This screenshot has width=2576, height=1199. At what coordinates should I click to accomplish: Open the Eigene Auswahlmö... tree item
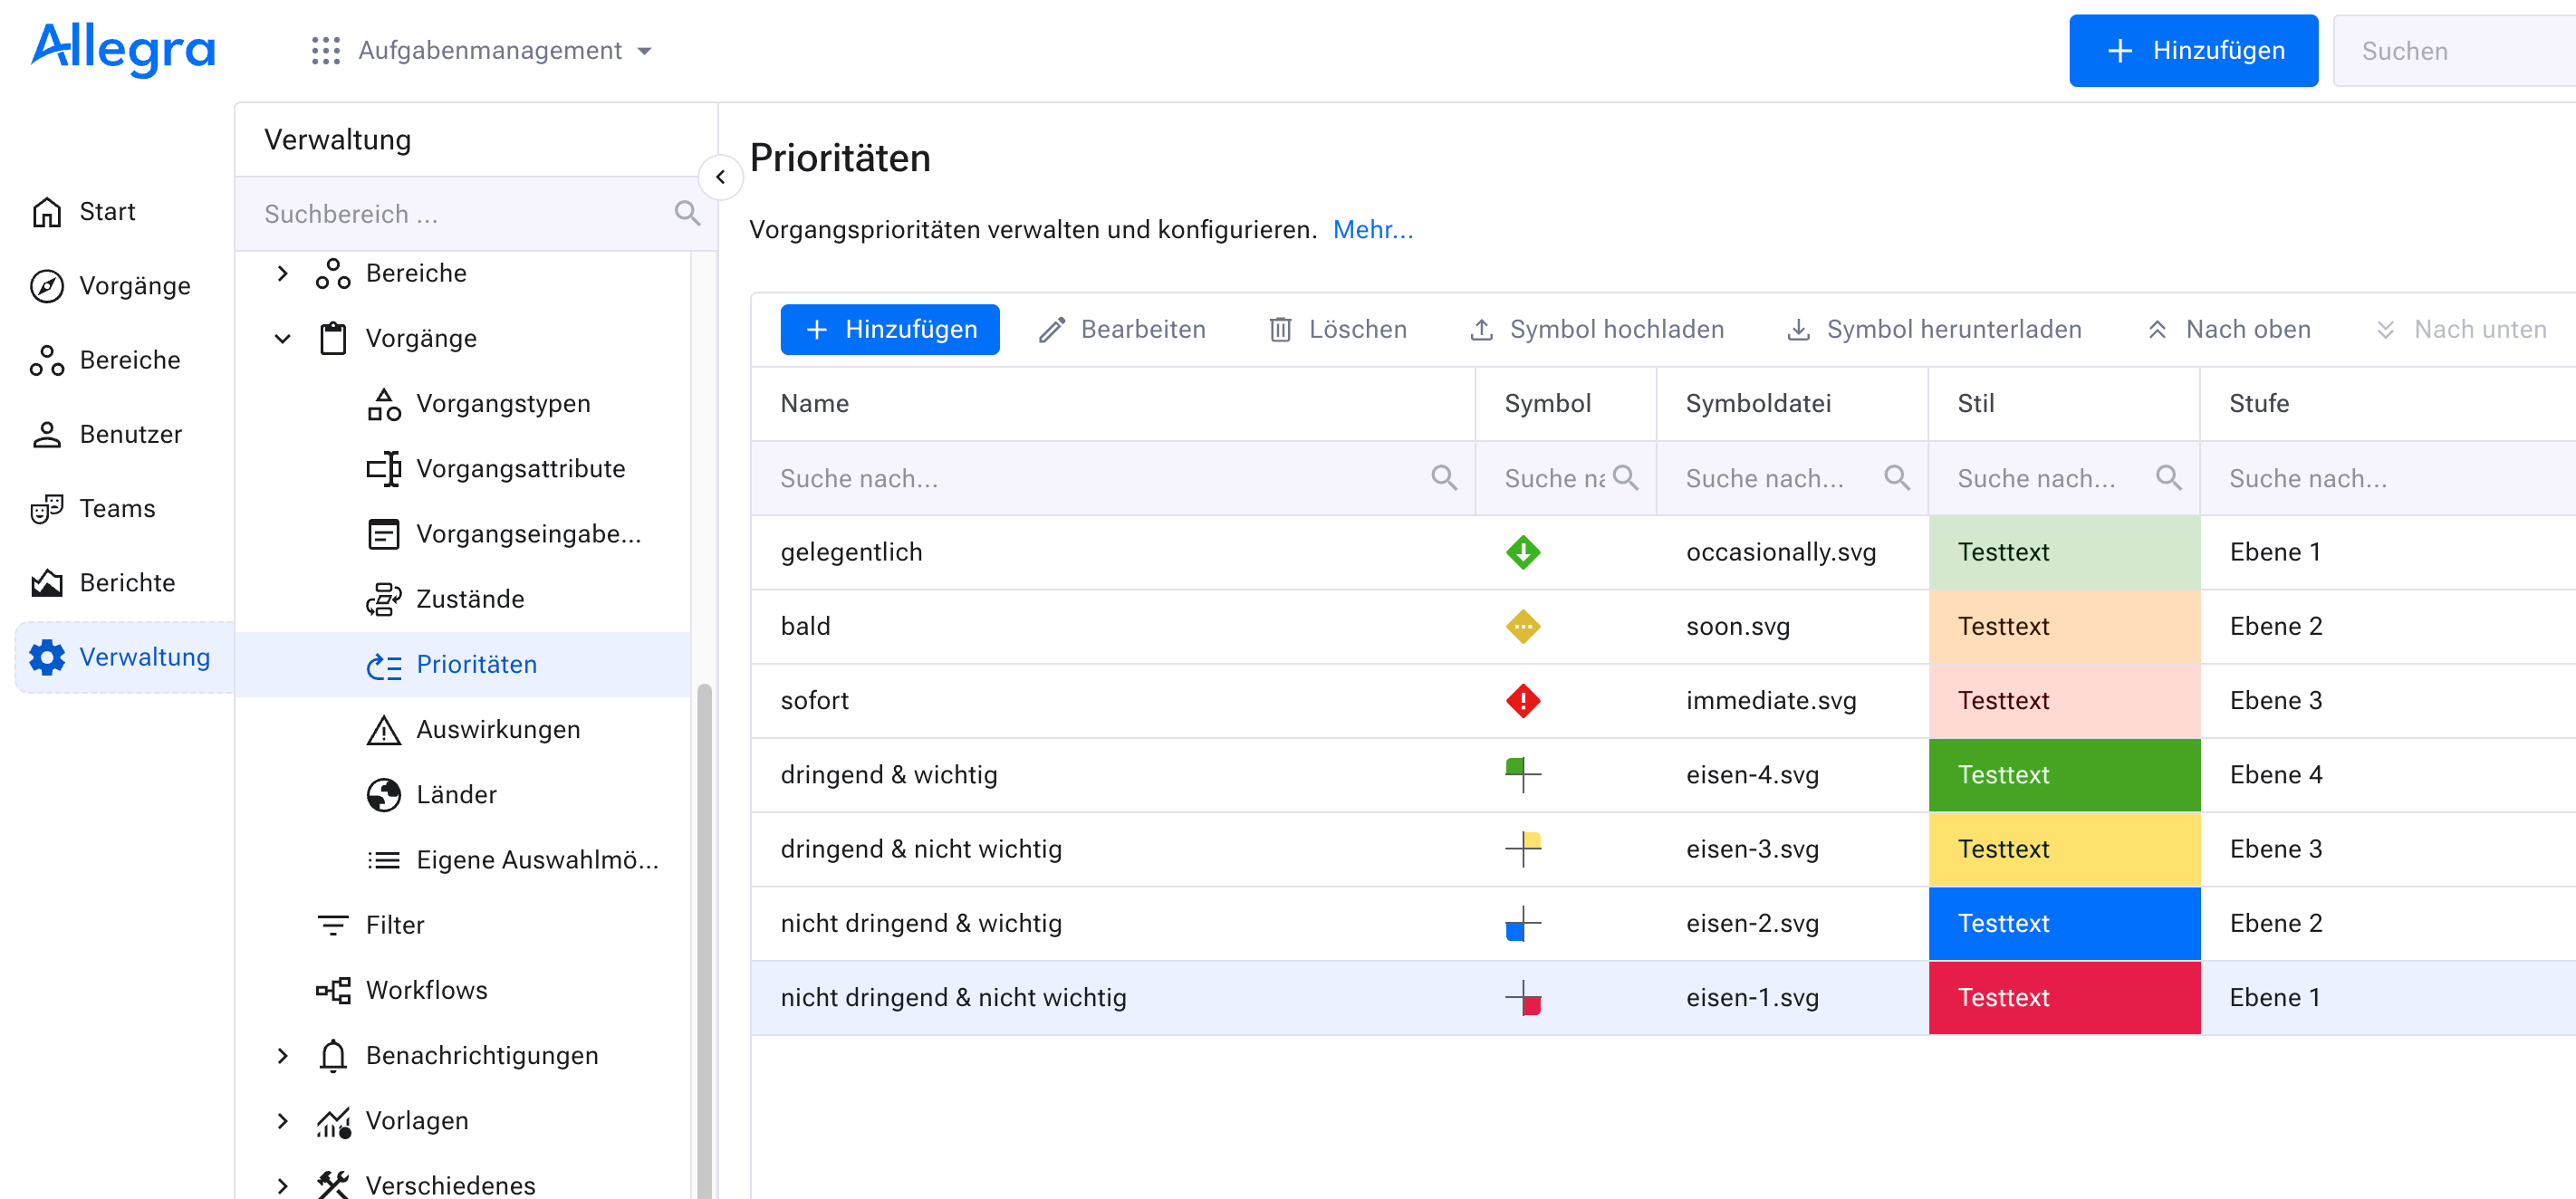[512, 860]
